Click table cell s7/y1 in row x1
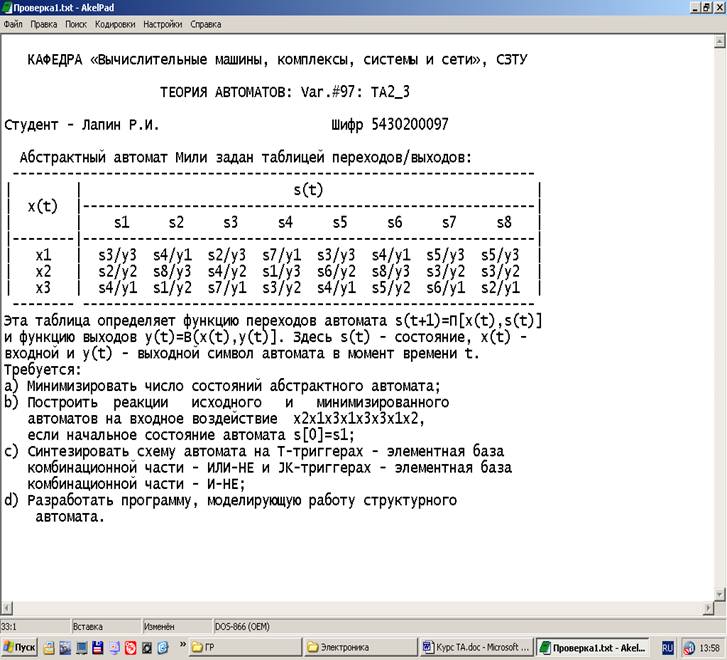 point(281,255)
